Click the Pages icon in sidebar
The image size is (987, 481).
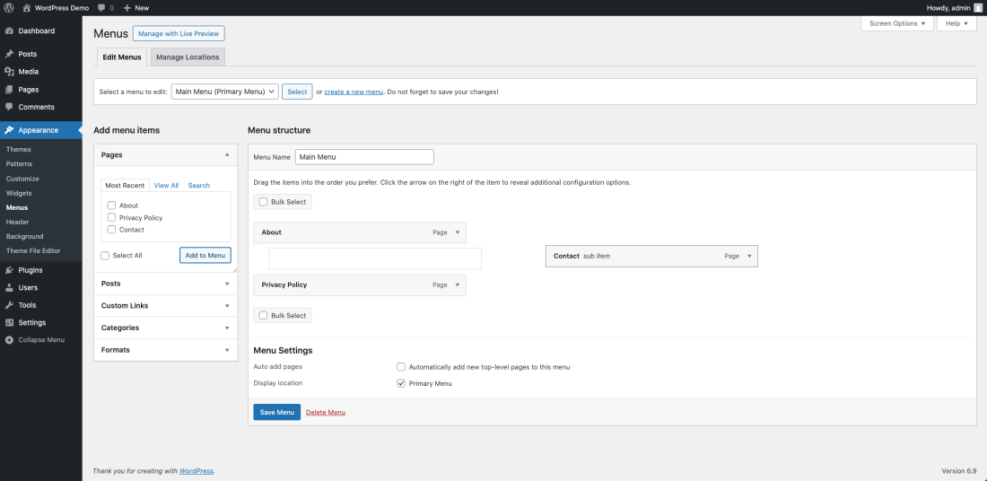(9, 89)
